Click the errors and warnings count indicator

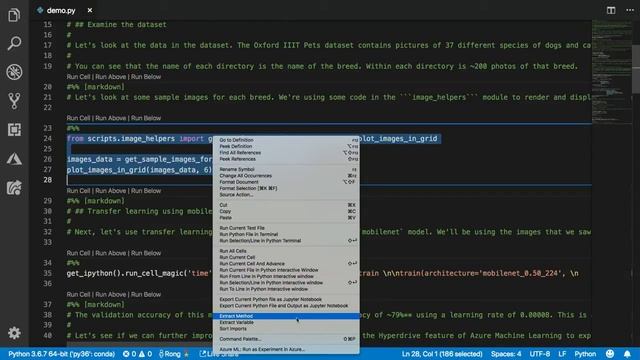coord(138,354)
